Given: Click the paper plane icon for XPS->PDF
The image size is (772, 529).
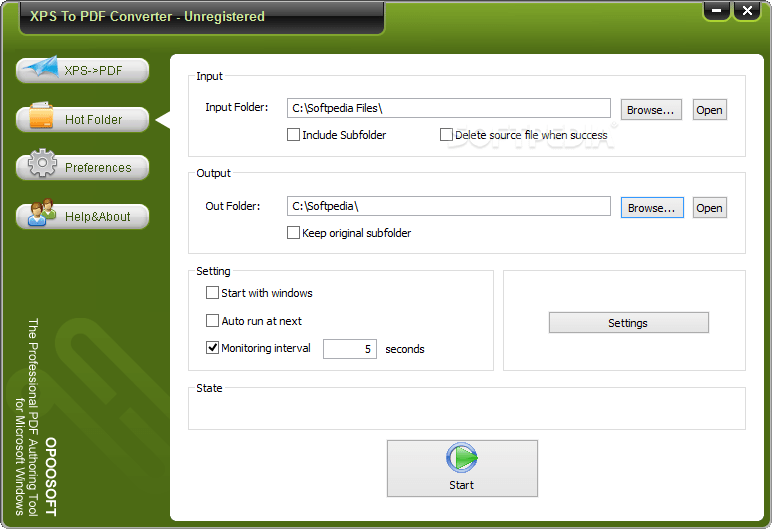Looking at the screenshot, I should click(x=42, y=68).
